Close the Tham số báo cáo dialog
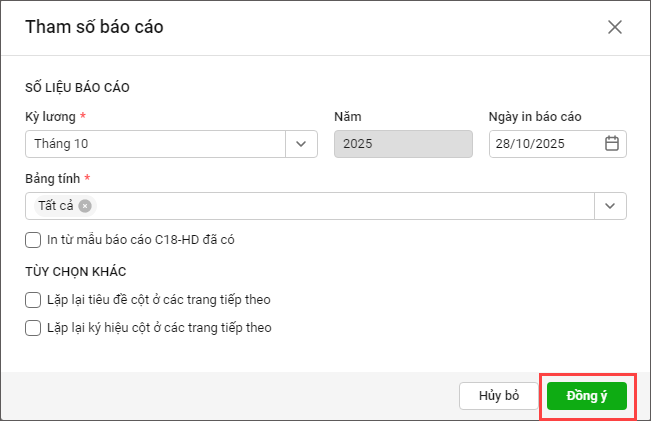This screenshot has width=651, height=421. point(615,27)
